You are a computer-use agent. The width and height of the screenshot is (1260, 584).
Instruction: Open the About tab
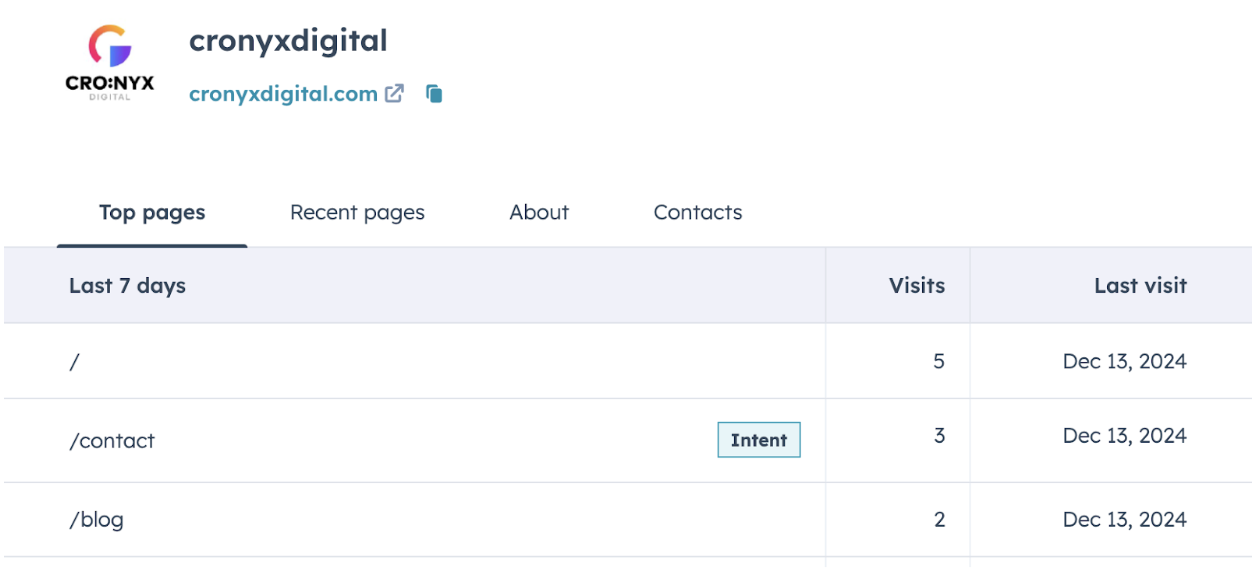[539, 212]
